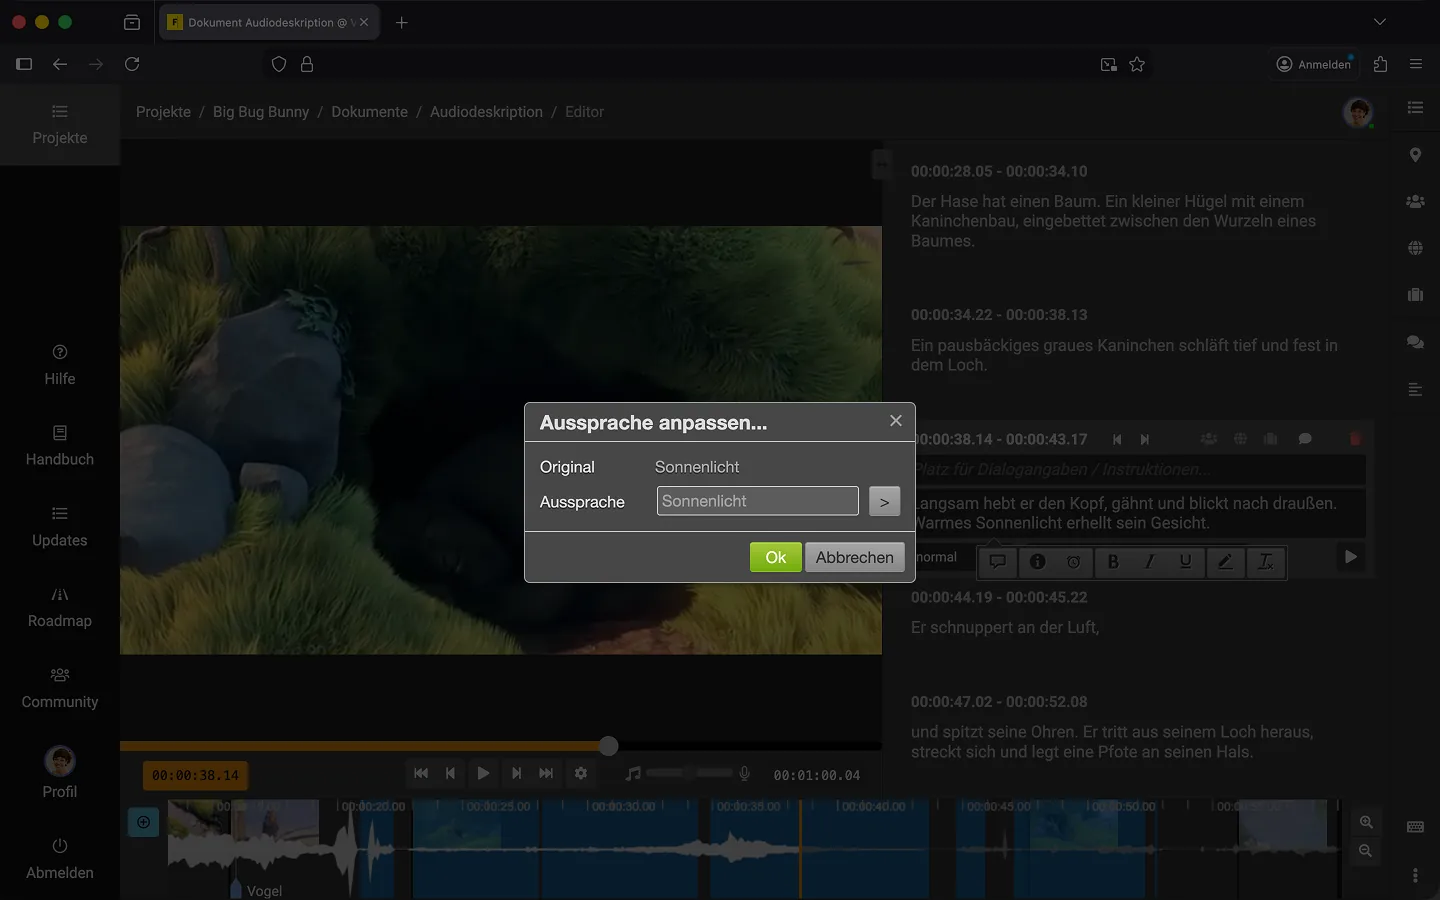Play the video with the play button
1440x900 pixels.
click(483, 773)
